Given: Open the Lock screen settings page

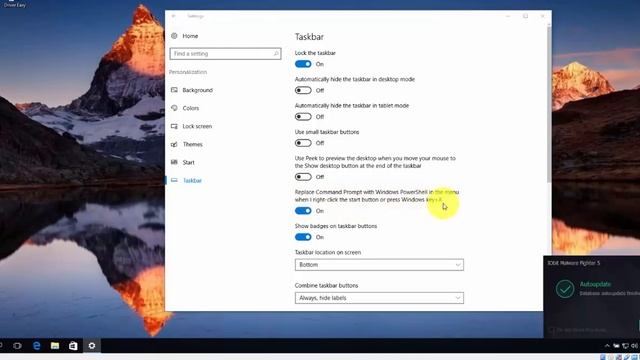Looking at the screenshot, I should (197, 126).
